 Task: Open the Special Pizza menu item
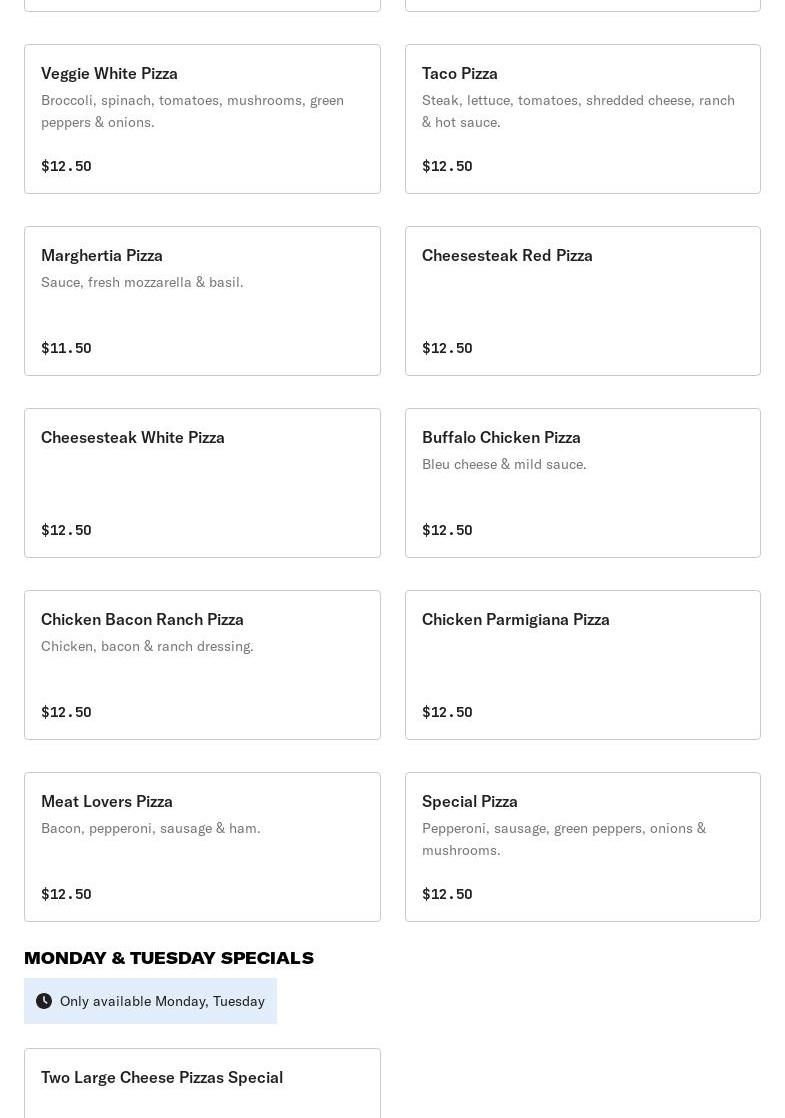(582, 847)
